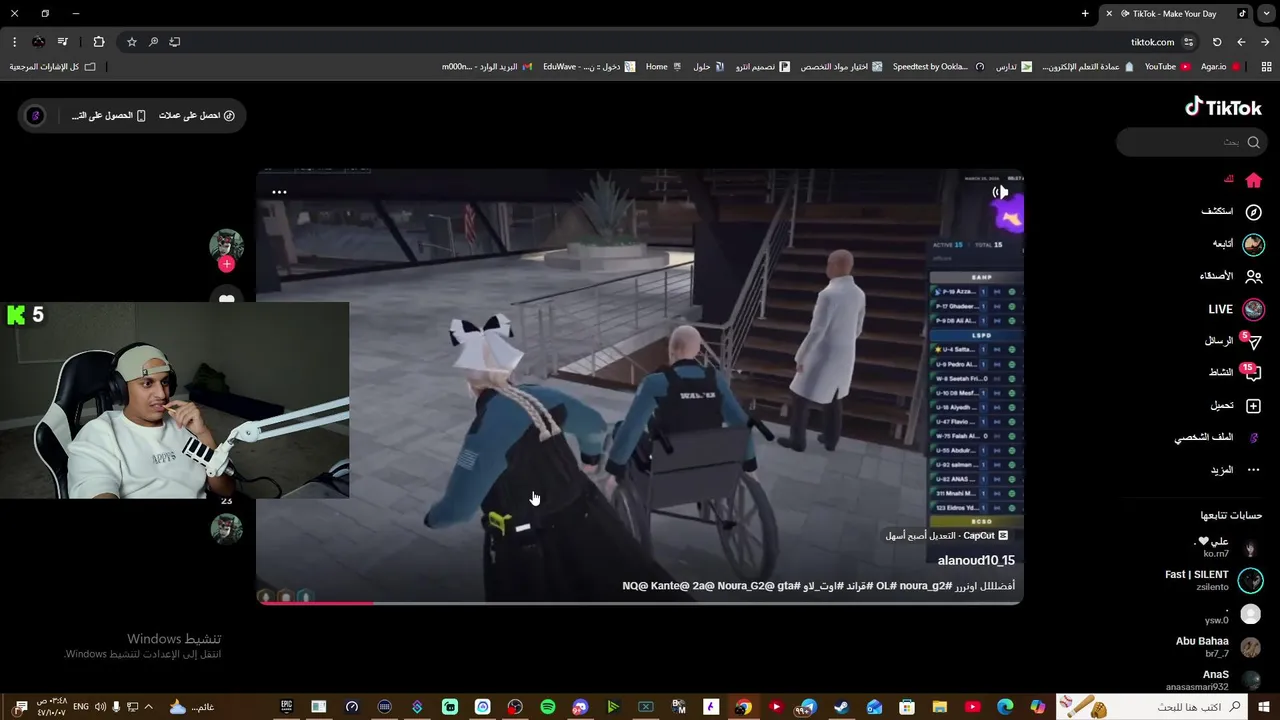Open the Windows Start button
1280x720 pixels.
click(x=1263, y=707)
